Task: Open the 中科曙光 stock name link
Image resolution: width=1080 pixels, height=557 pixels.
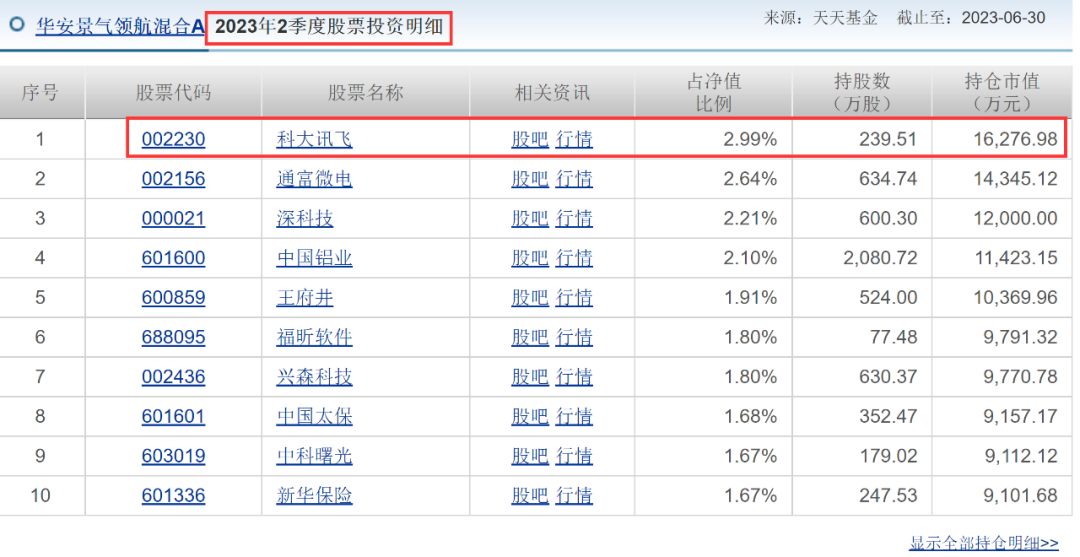Action: tap(314, 456)
